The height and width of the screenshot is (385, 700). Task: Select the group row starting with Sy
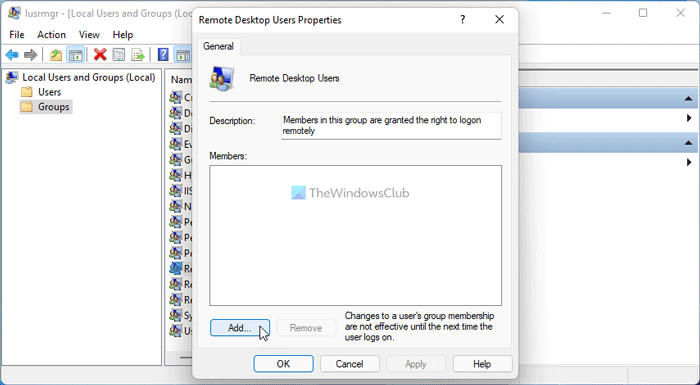click(181, 315)
